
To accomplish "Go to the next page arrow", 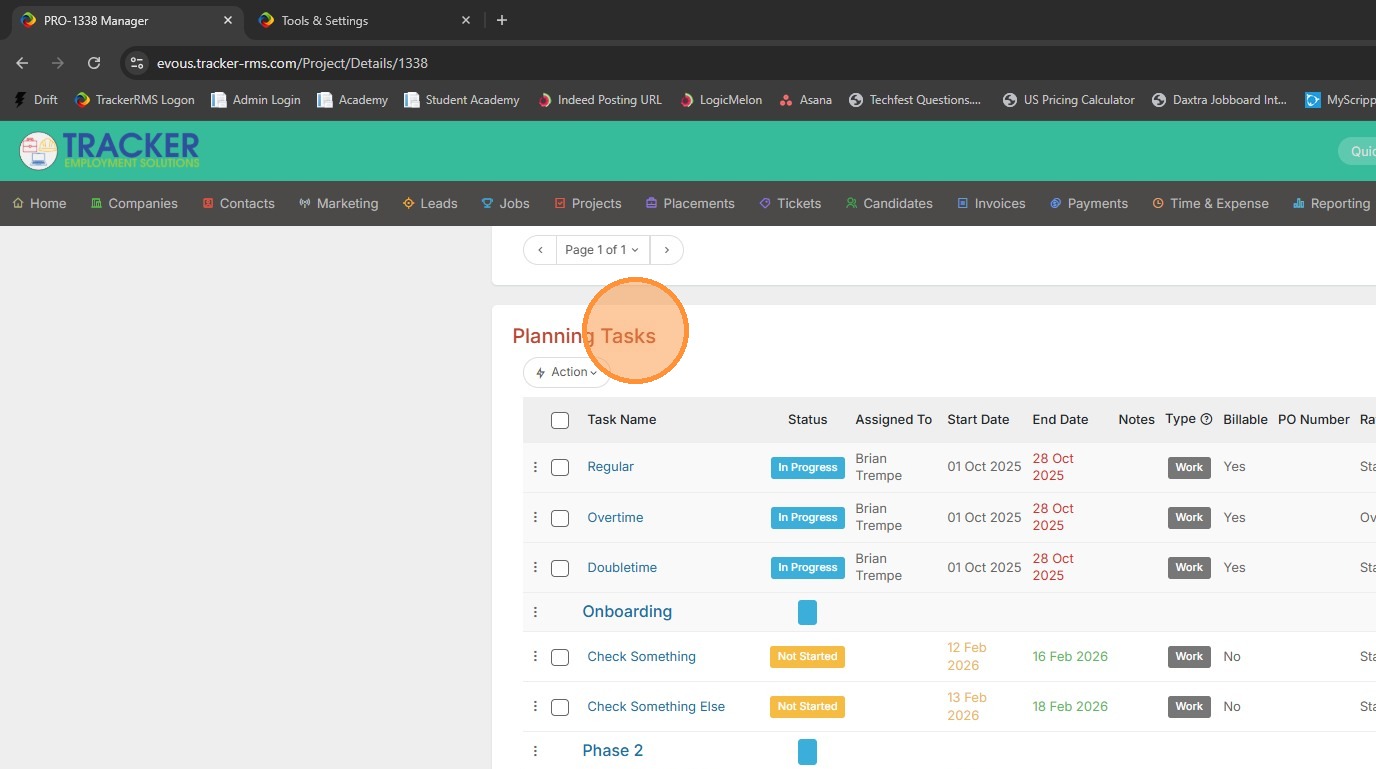I will [667, 250].
